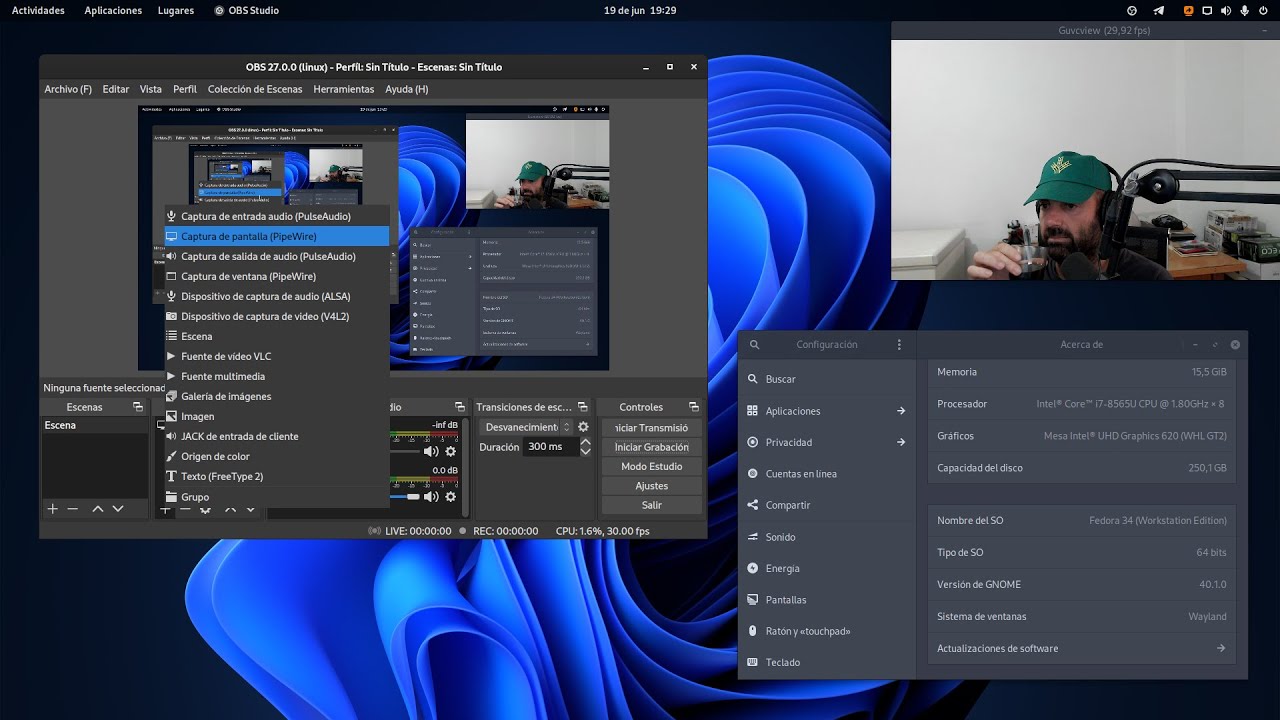Add an Origen de color source
Image resolution: width=1280 pixels, height=720 pixels.
point(276,456)
